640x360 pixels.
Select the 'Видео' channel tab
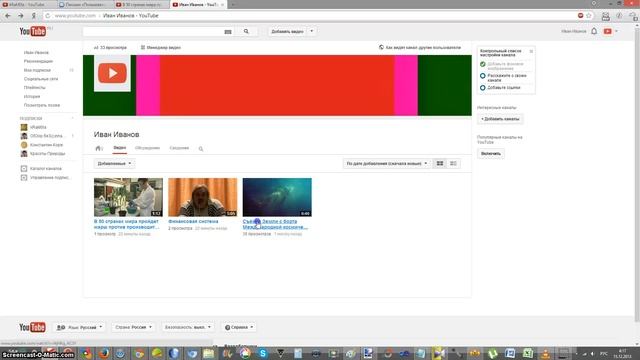click(120, 148)
